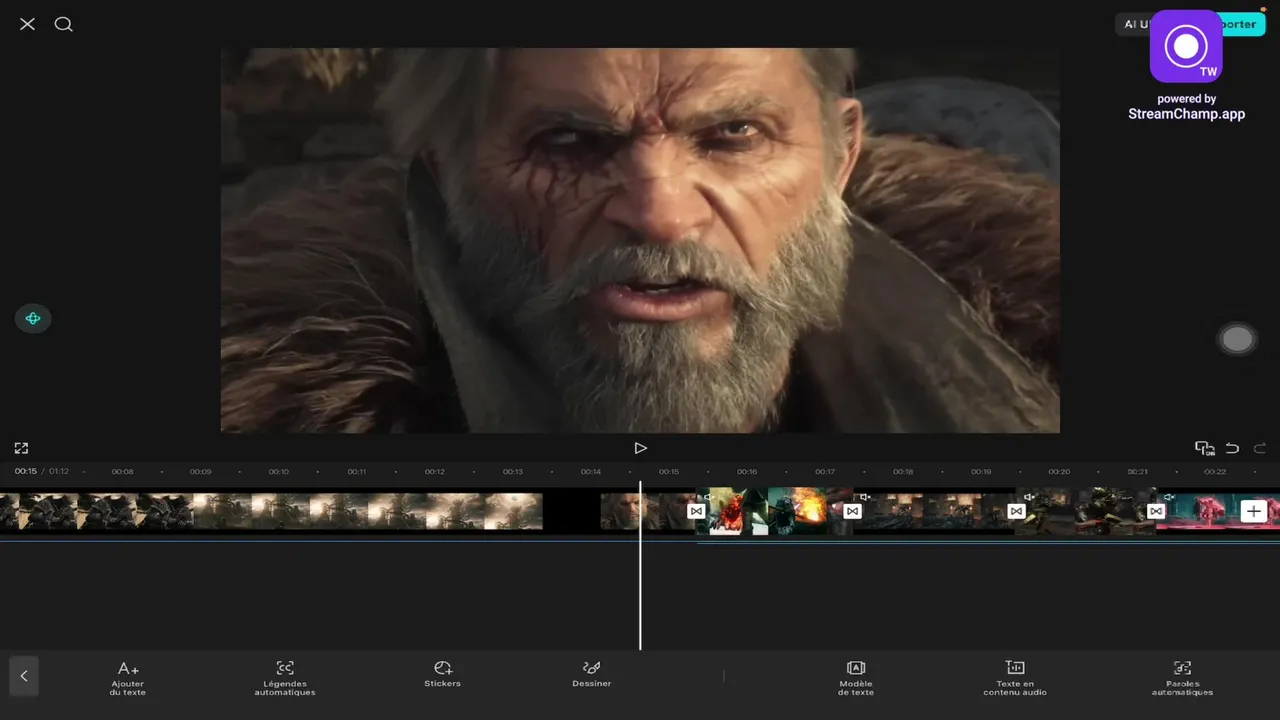Image resolution: width=1280 pixels, height=720 pixels.
Task: Toggle the main track magnet icon
Action: [x=1205, y=448]
